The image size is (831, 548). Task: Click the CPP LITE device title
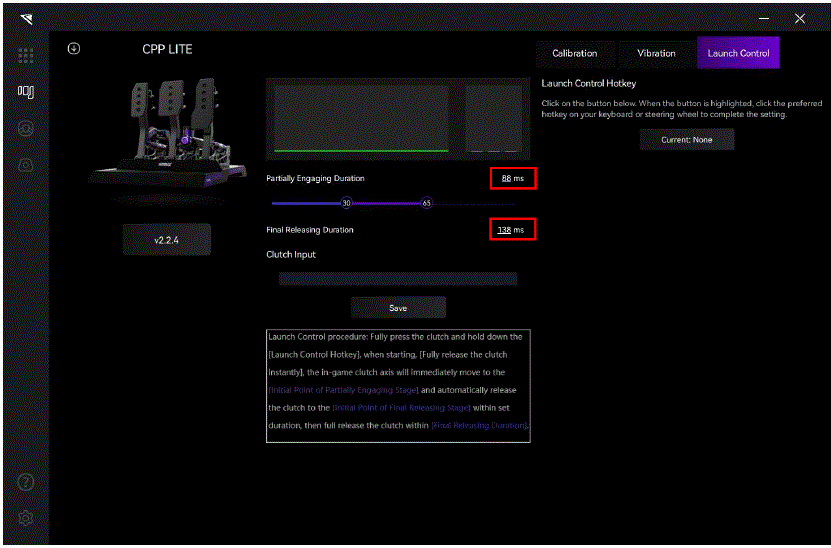[167, 49]
